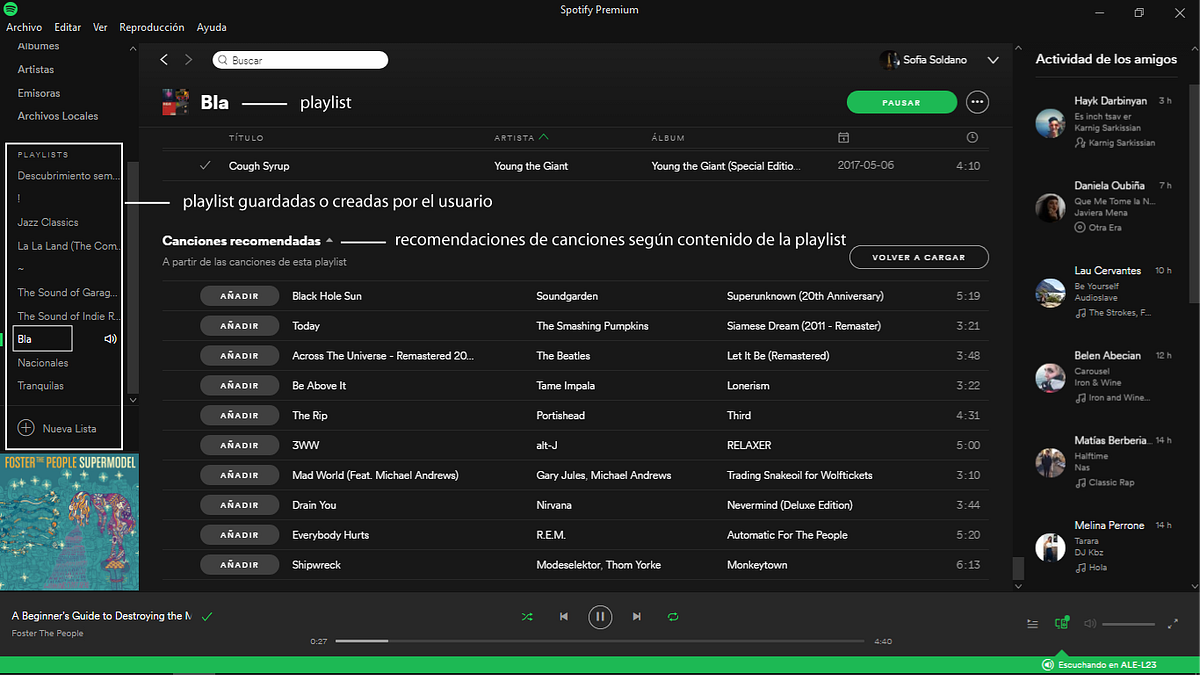Mute the volume speaker icon
The image size is (1200, 675).
click(1090, 624)
